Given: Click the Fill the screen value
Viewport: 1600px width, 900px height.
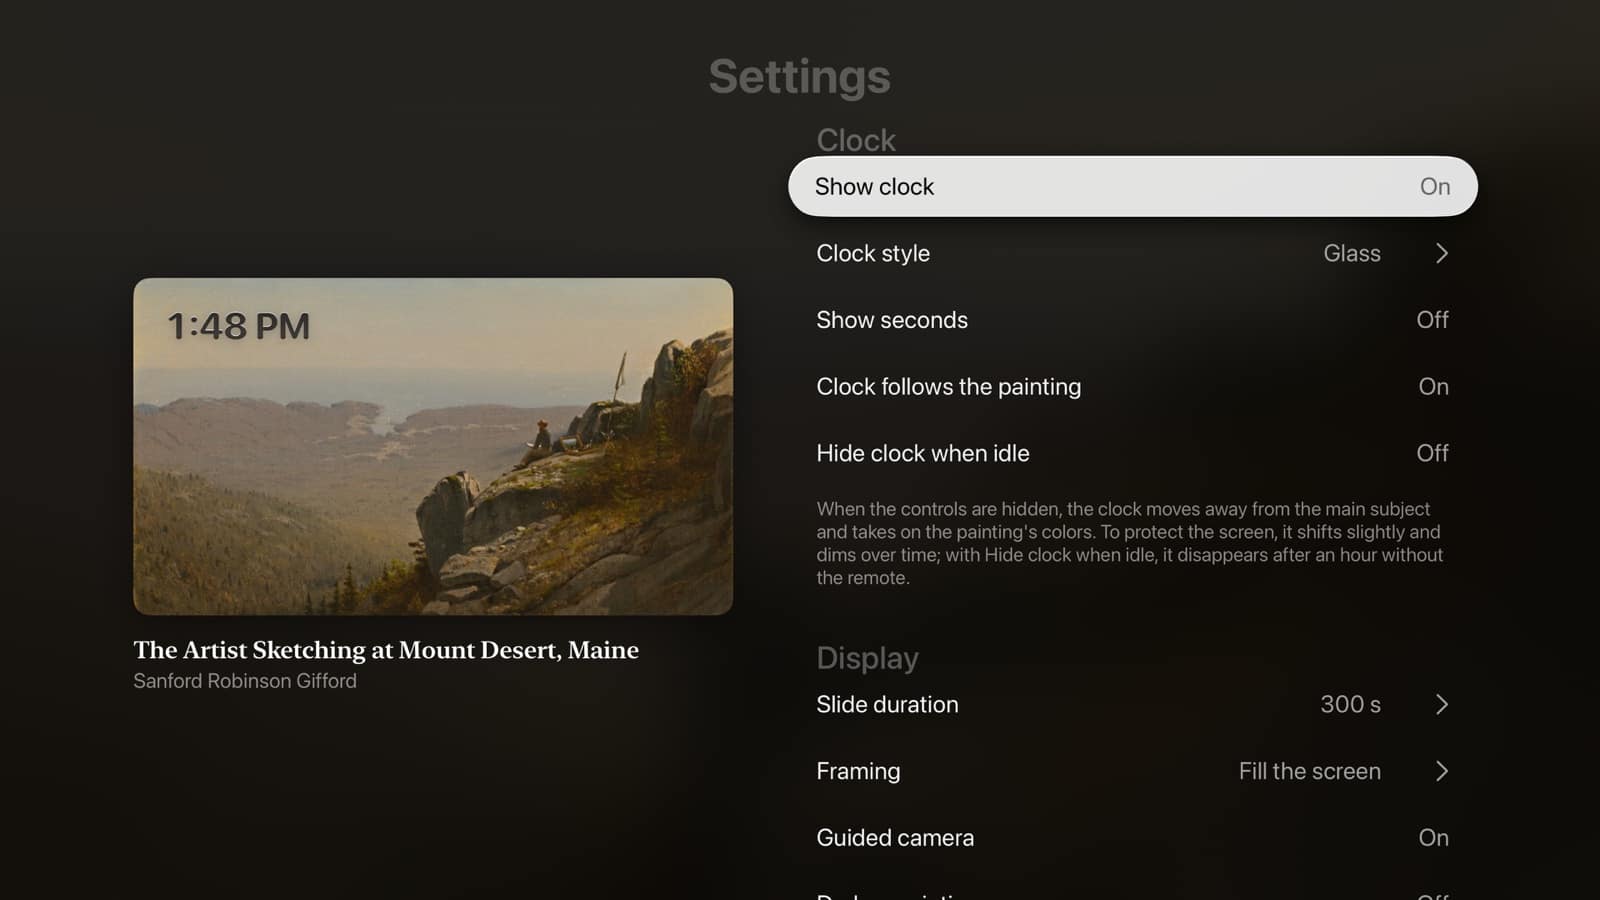Looking at the screenshot, I should [1309, 771].
